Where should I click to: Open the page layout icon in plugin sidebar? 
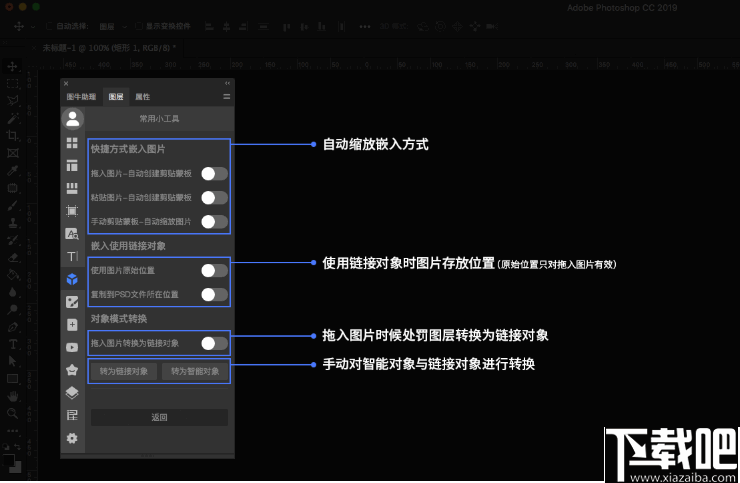tap(72, 166)
